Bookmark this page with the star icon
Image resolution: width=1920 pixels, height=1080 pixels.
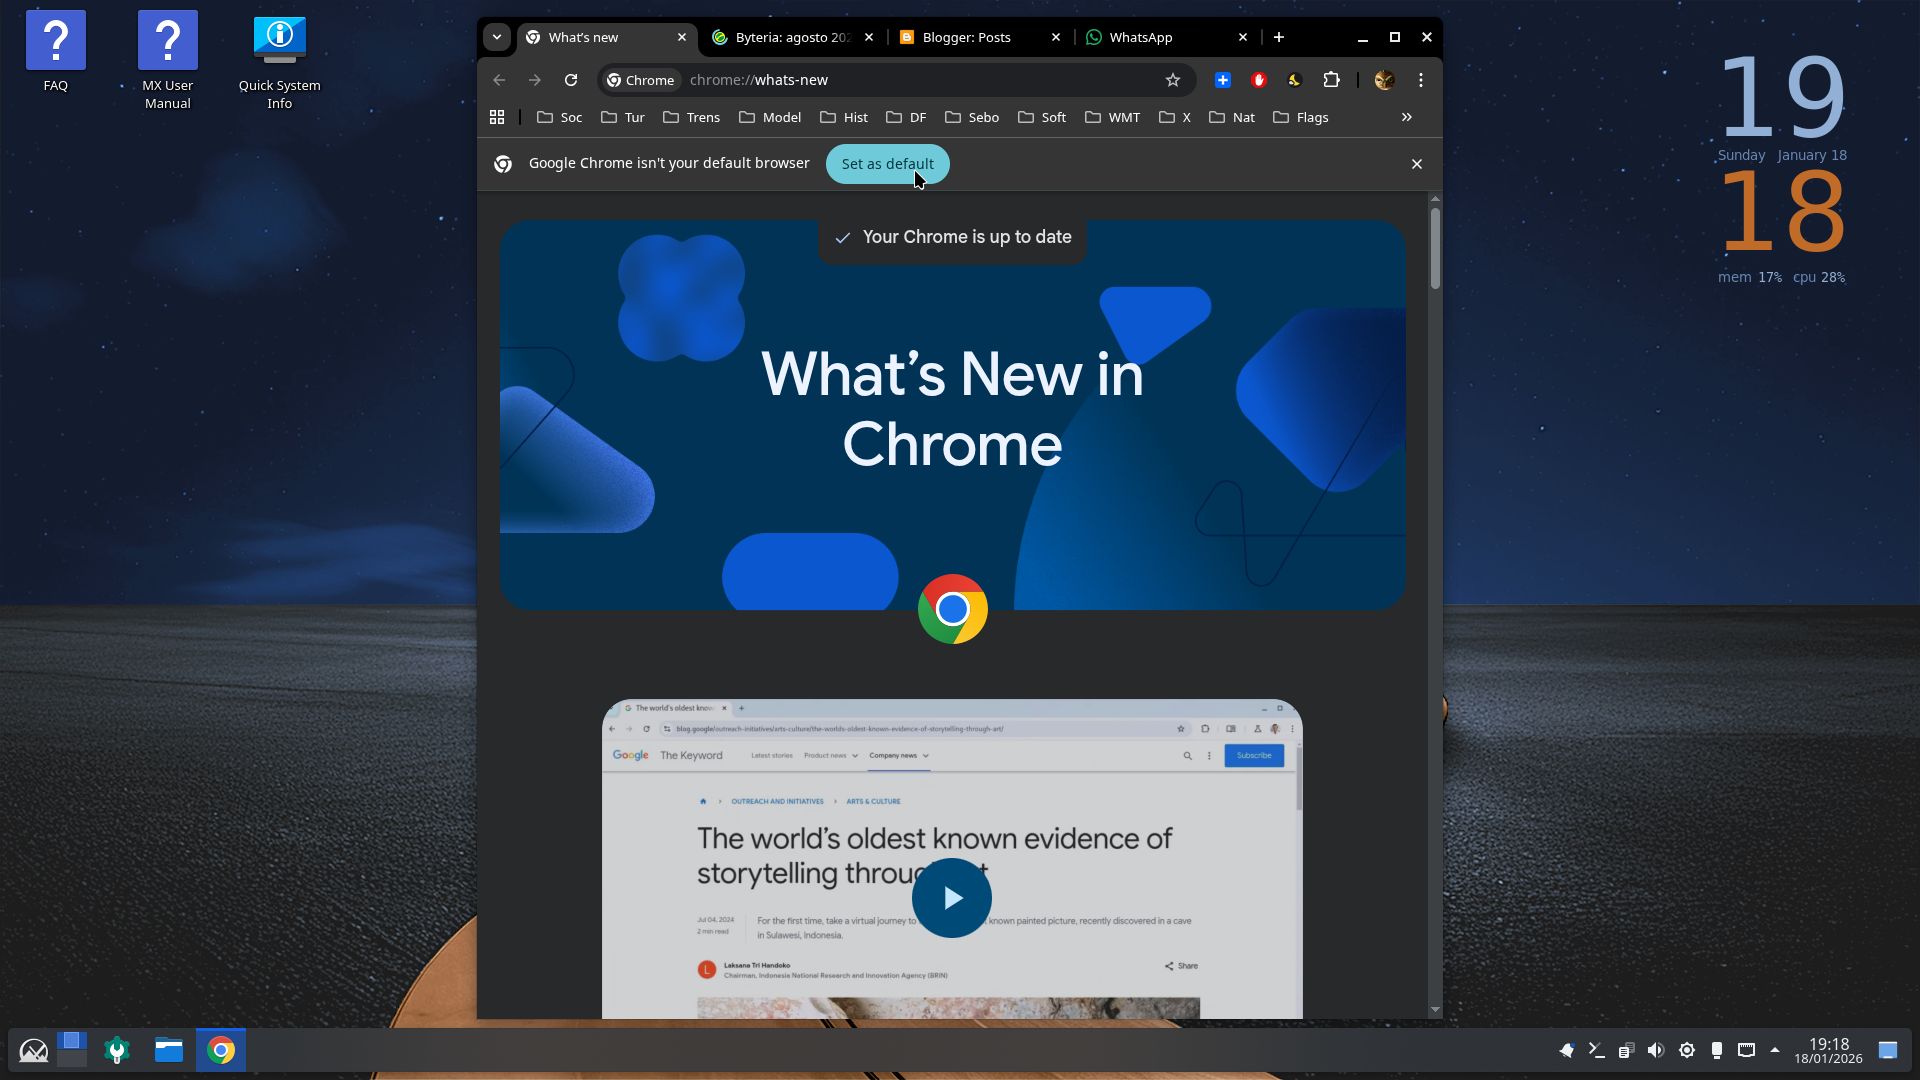click(x=1173, y=80)
